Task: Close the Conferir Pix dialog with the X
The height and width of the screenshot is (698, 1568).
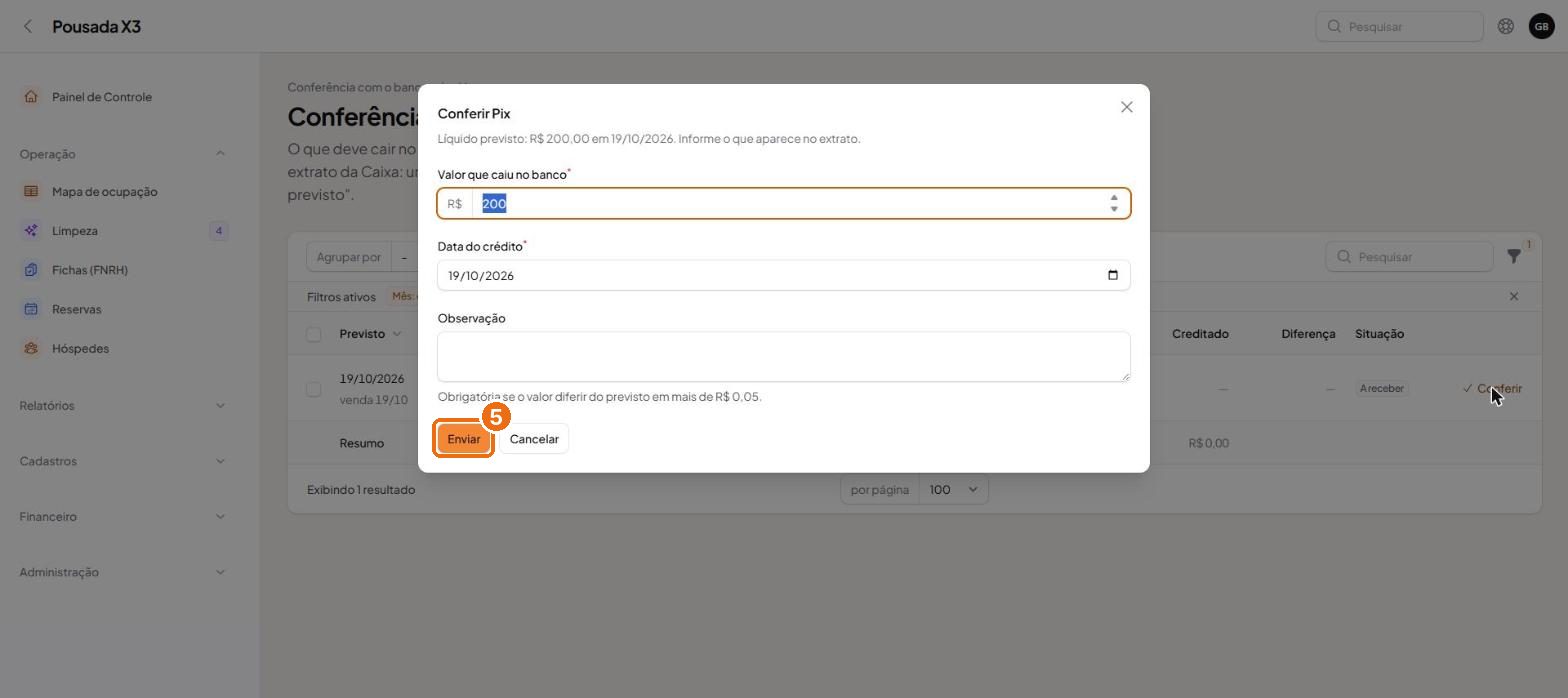Action: pyautogui.click(x=1126, y=107)
